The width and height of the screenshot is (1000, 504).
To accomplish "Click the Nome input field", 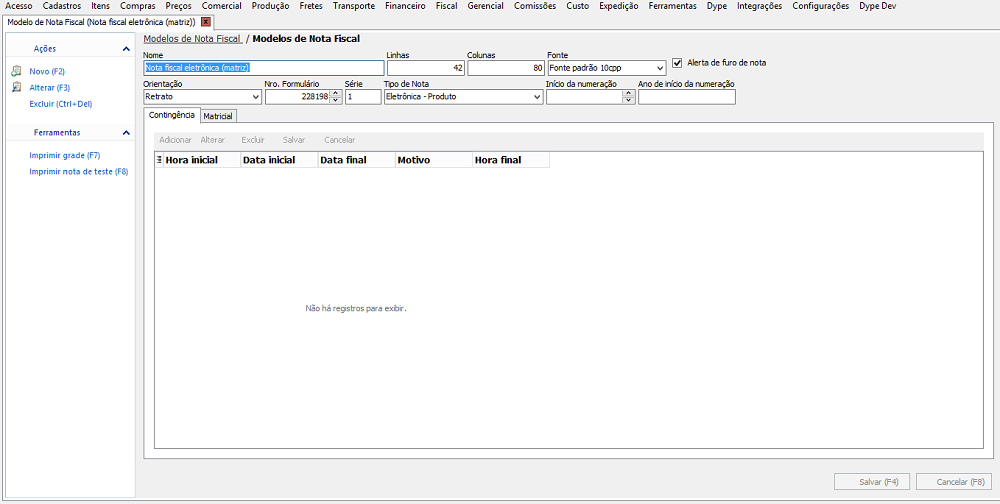I will (x=264, y=68).
